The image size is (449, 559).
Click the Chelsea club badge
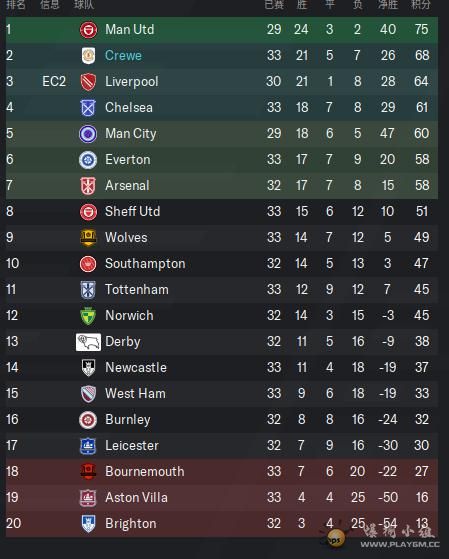88,108
